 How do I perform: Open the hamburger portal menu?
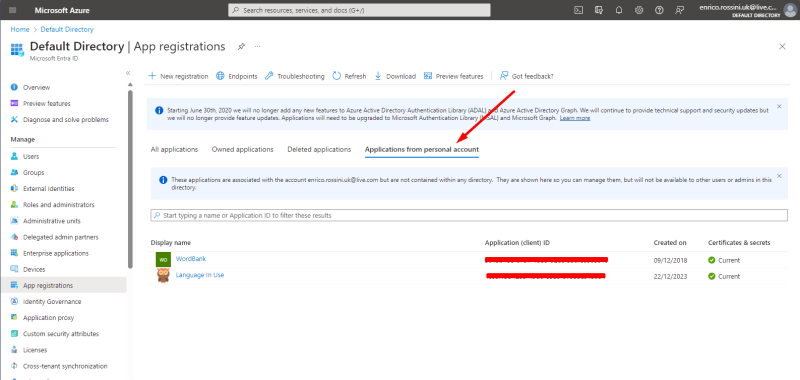pos(13,10)
